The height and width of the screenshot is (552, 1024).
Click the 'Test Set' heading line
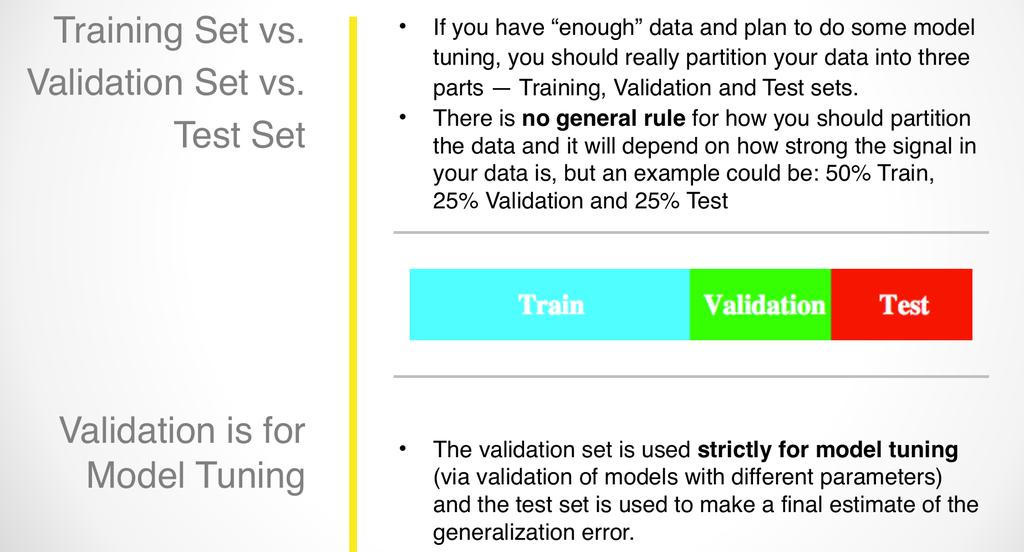(240, 135)
